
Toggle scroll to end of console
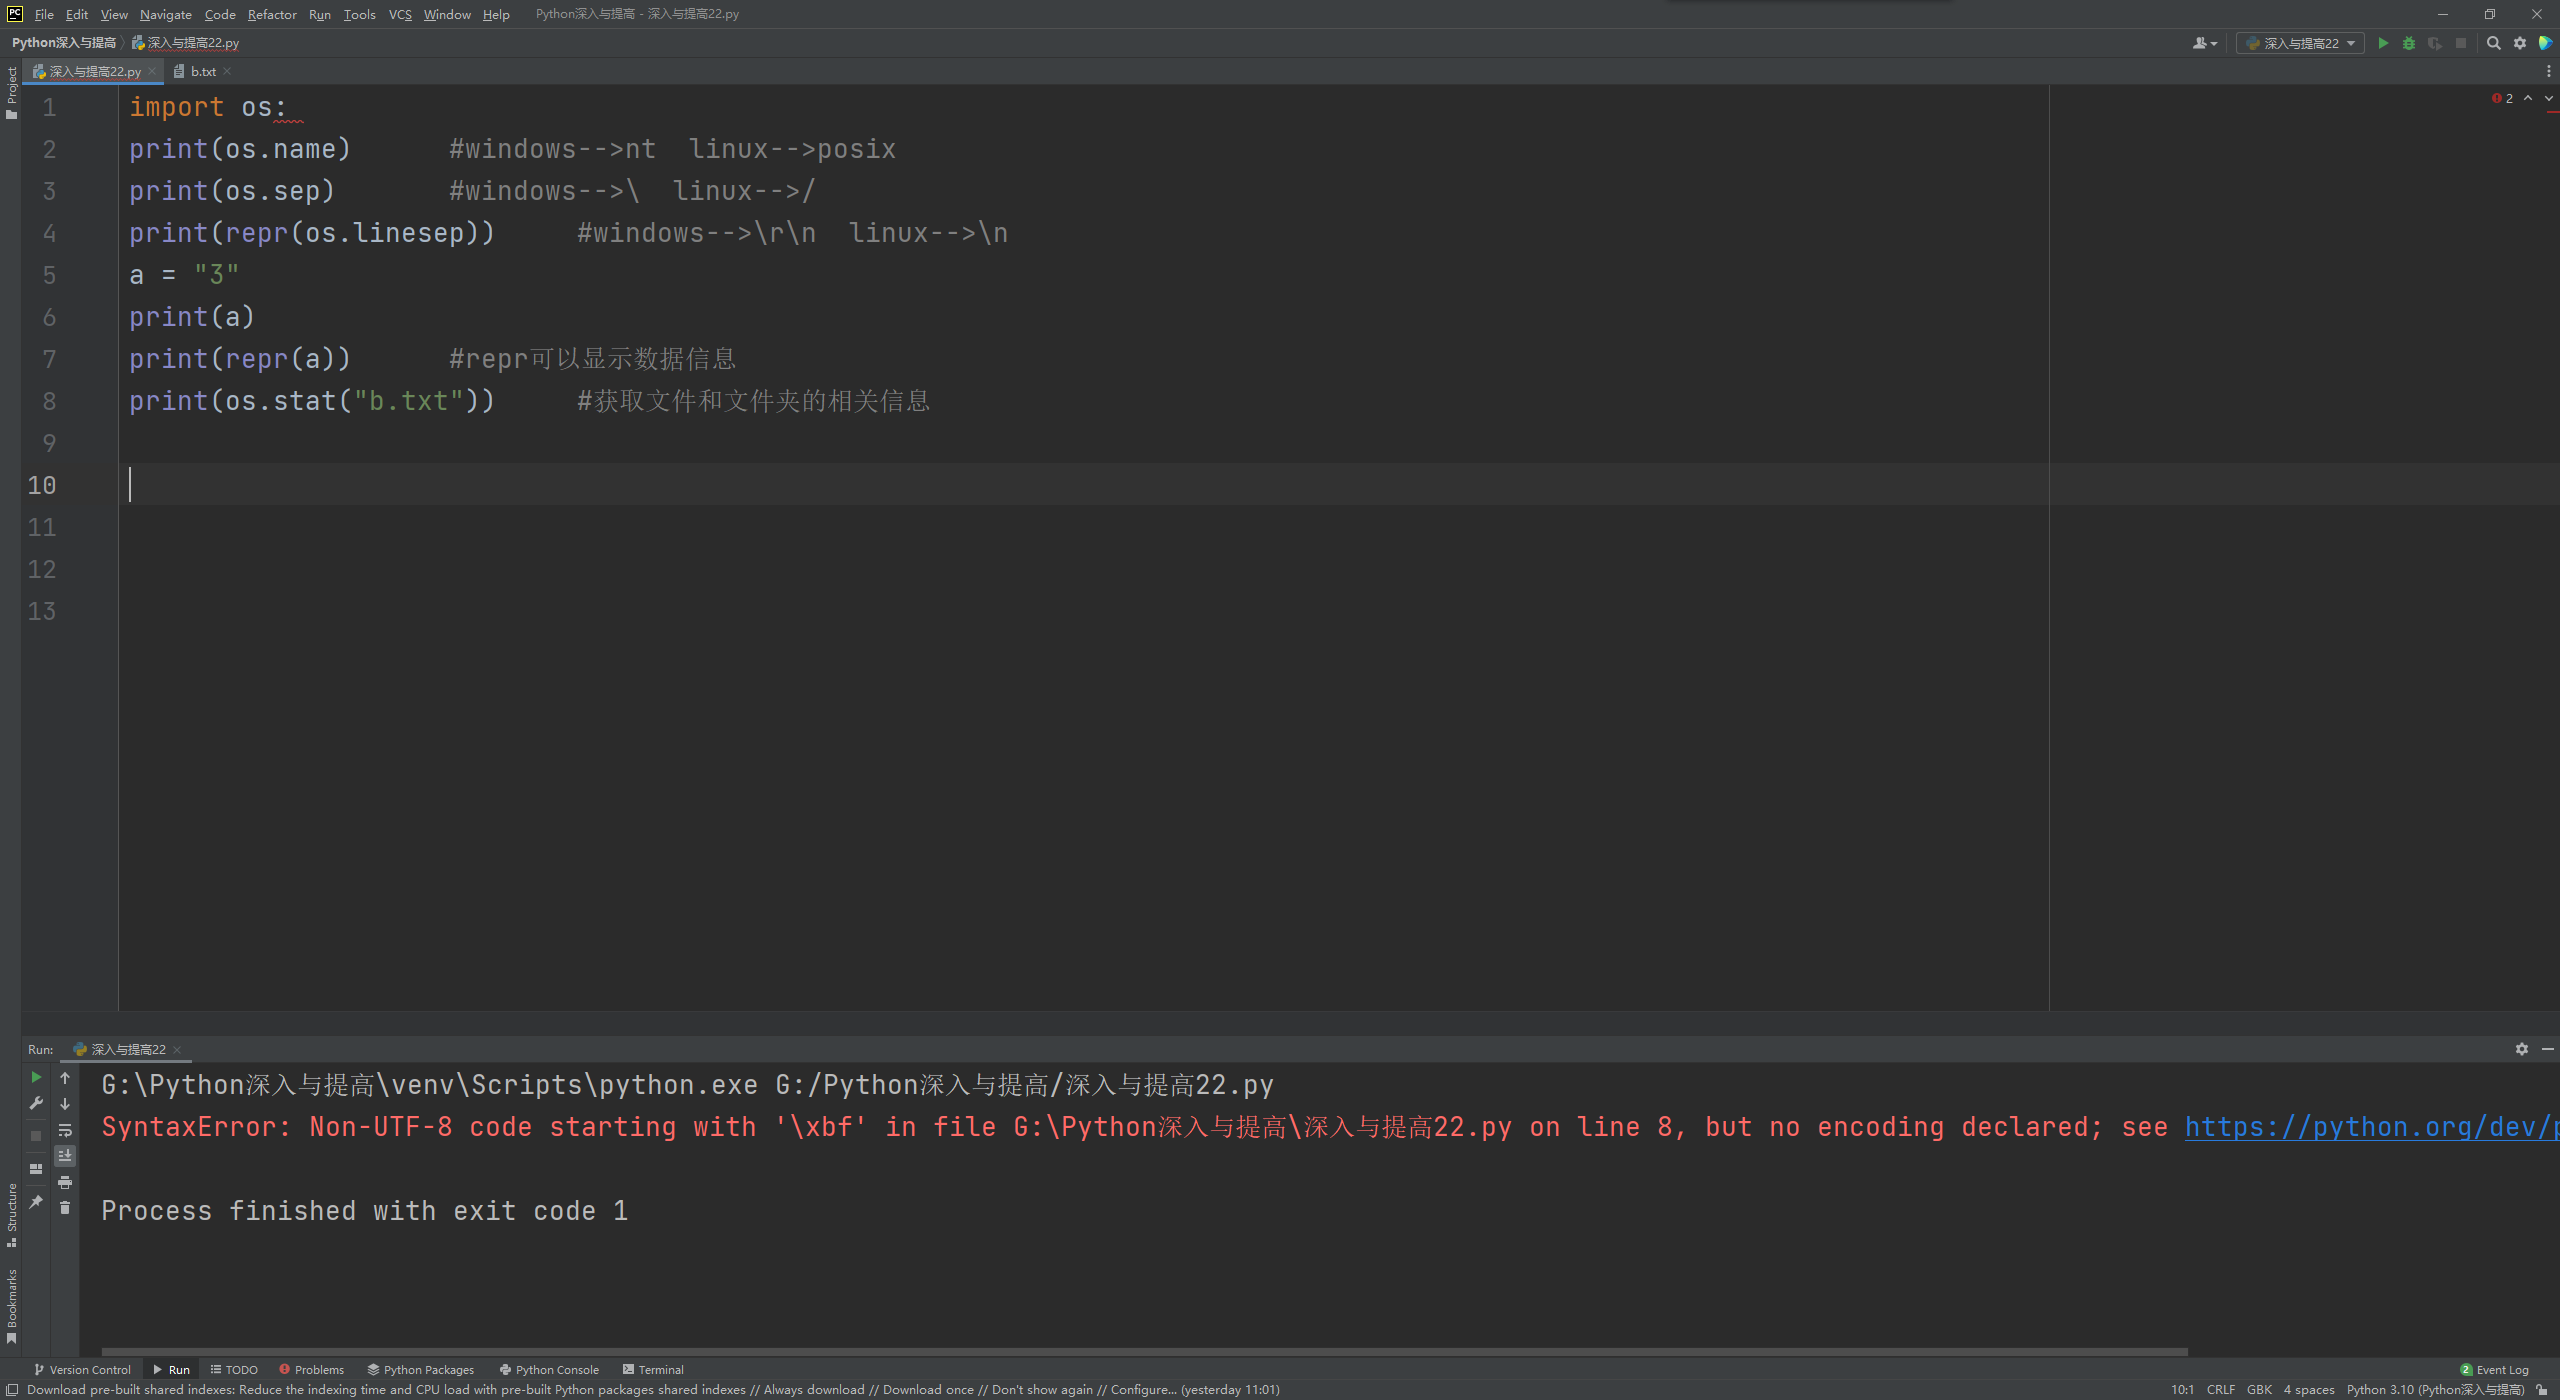[65, 1156]
